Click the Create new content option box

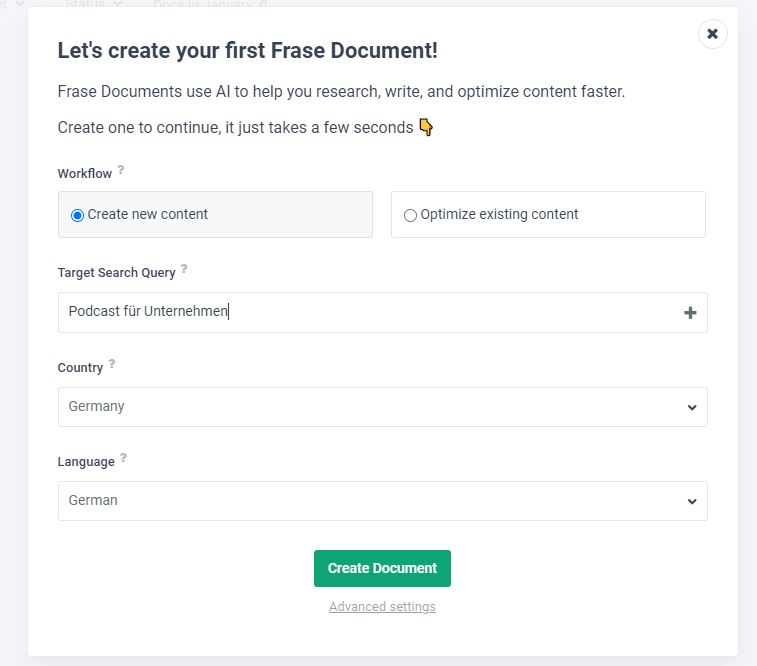(215, 214)
